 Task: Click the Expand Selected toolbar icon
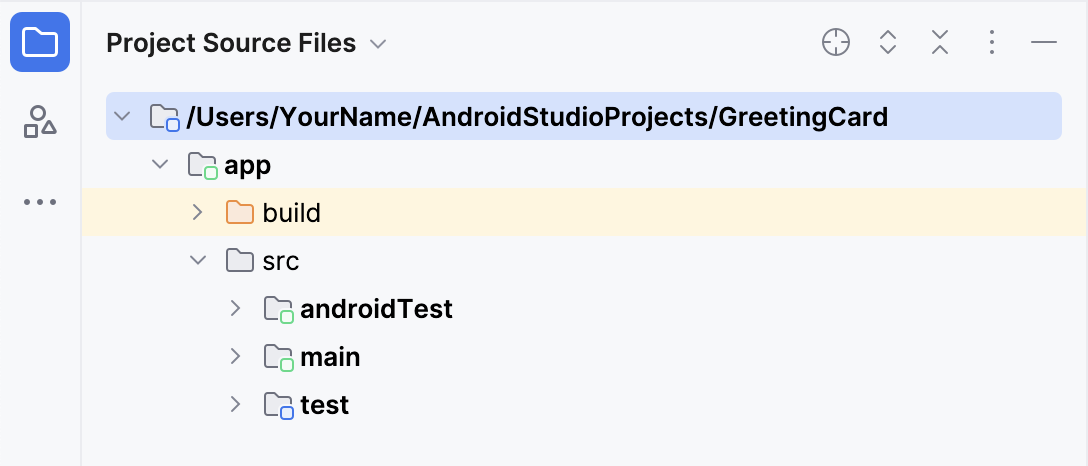point(888,42)
